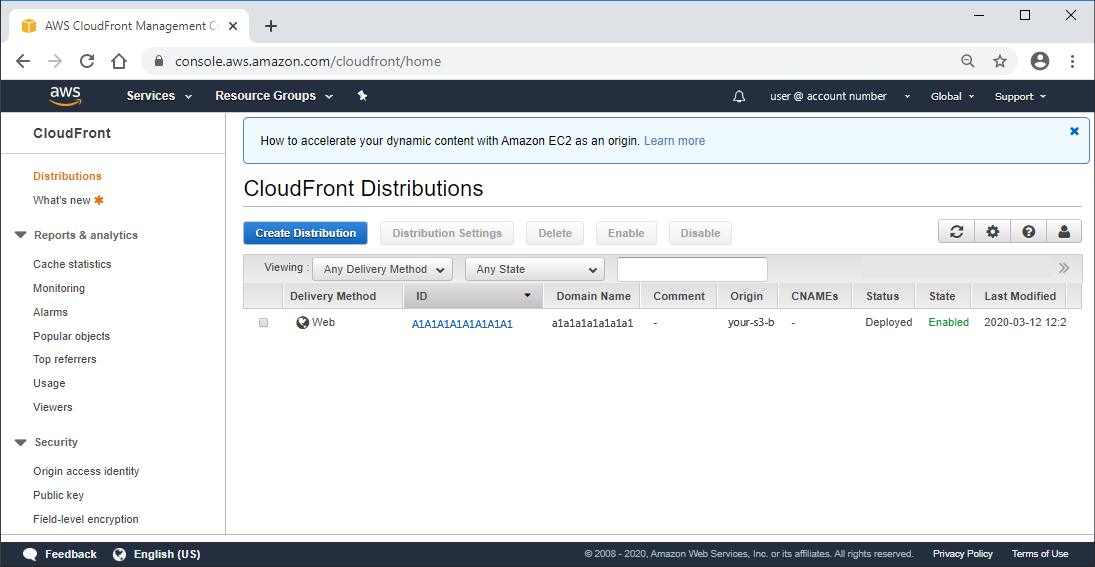
Task: Bookmark this page with star icon
Action: [1000, 61]
